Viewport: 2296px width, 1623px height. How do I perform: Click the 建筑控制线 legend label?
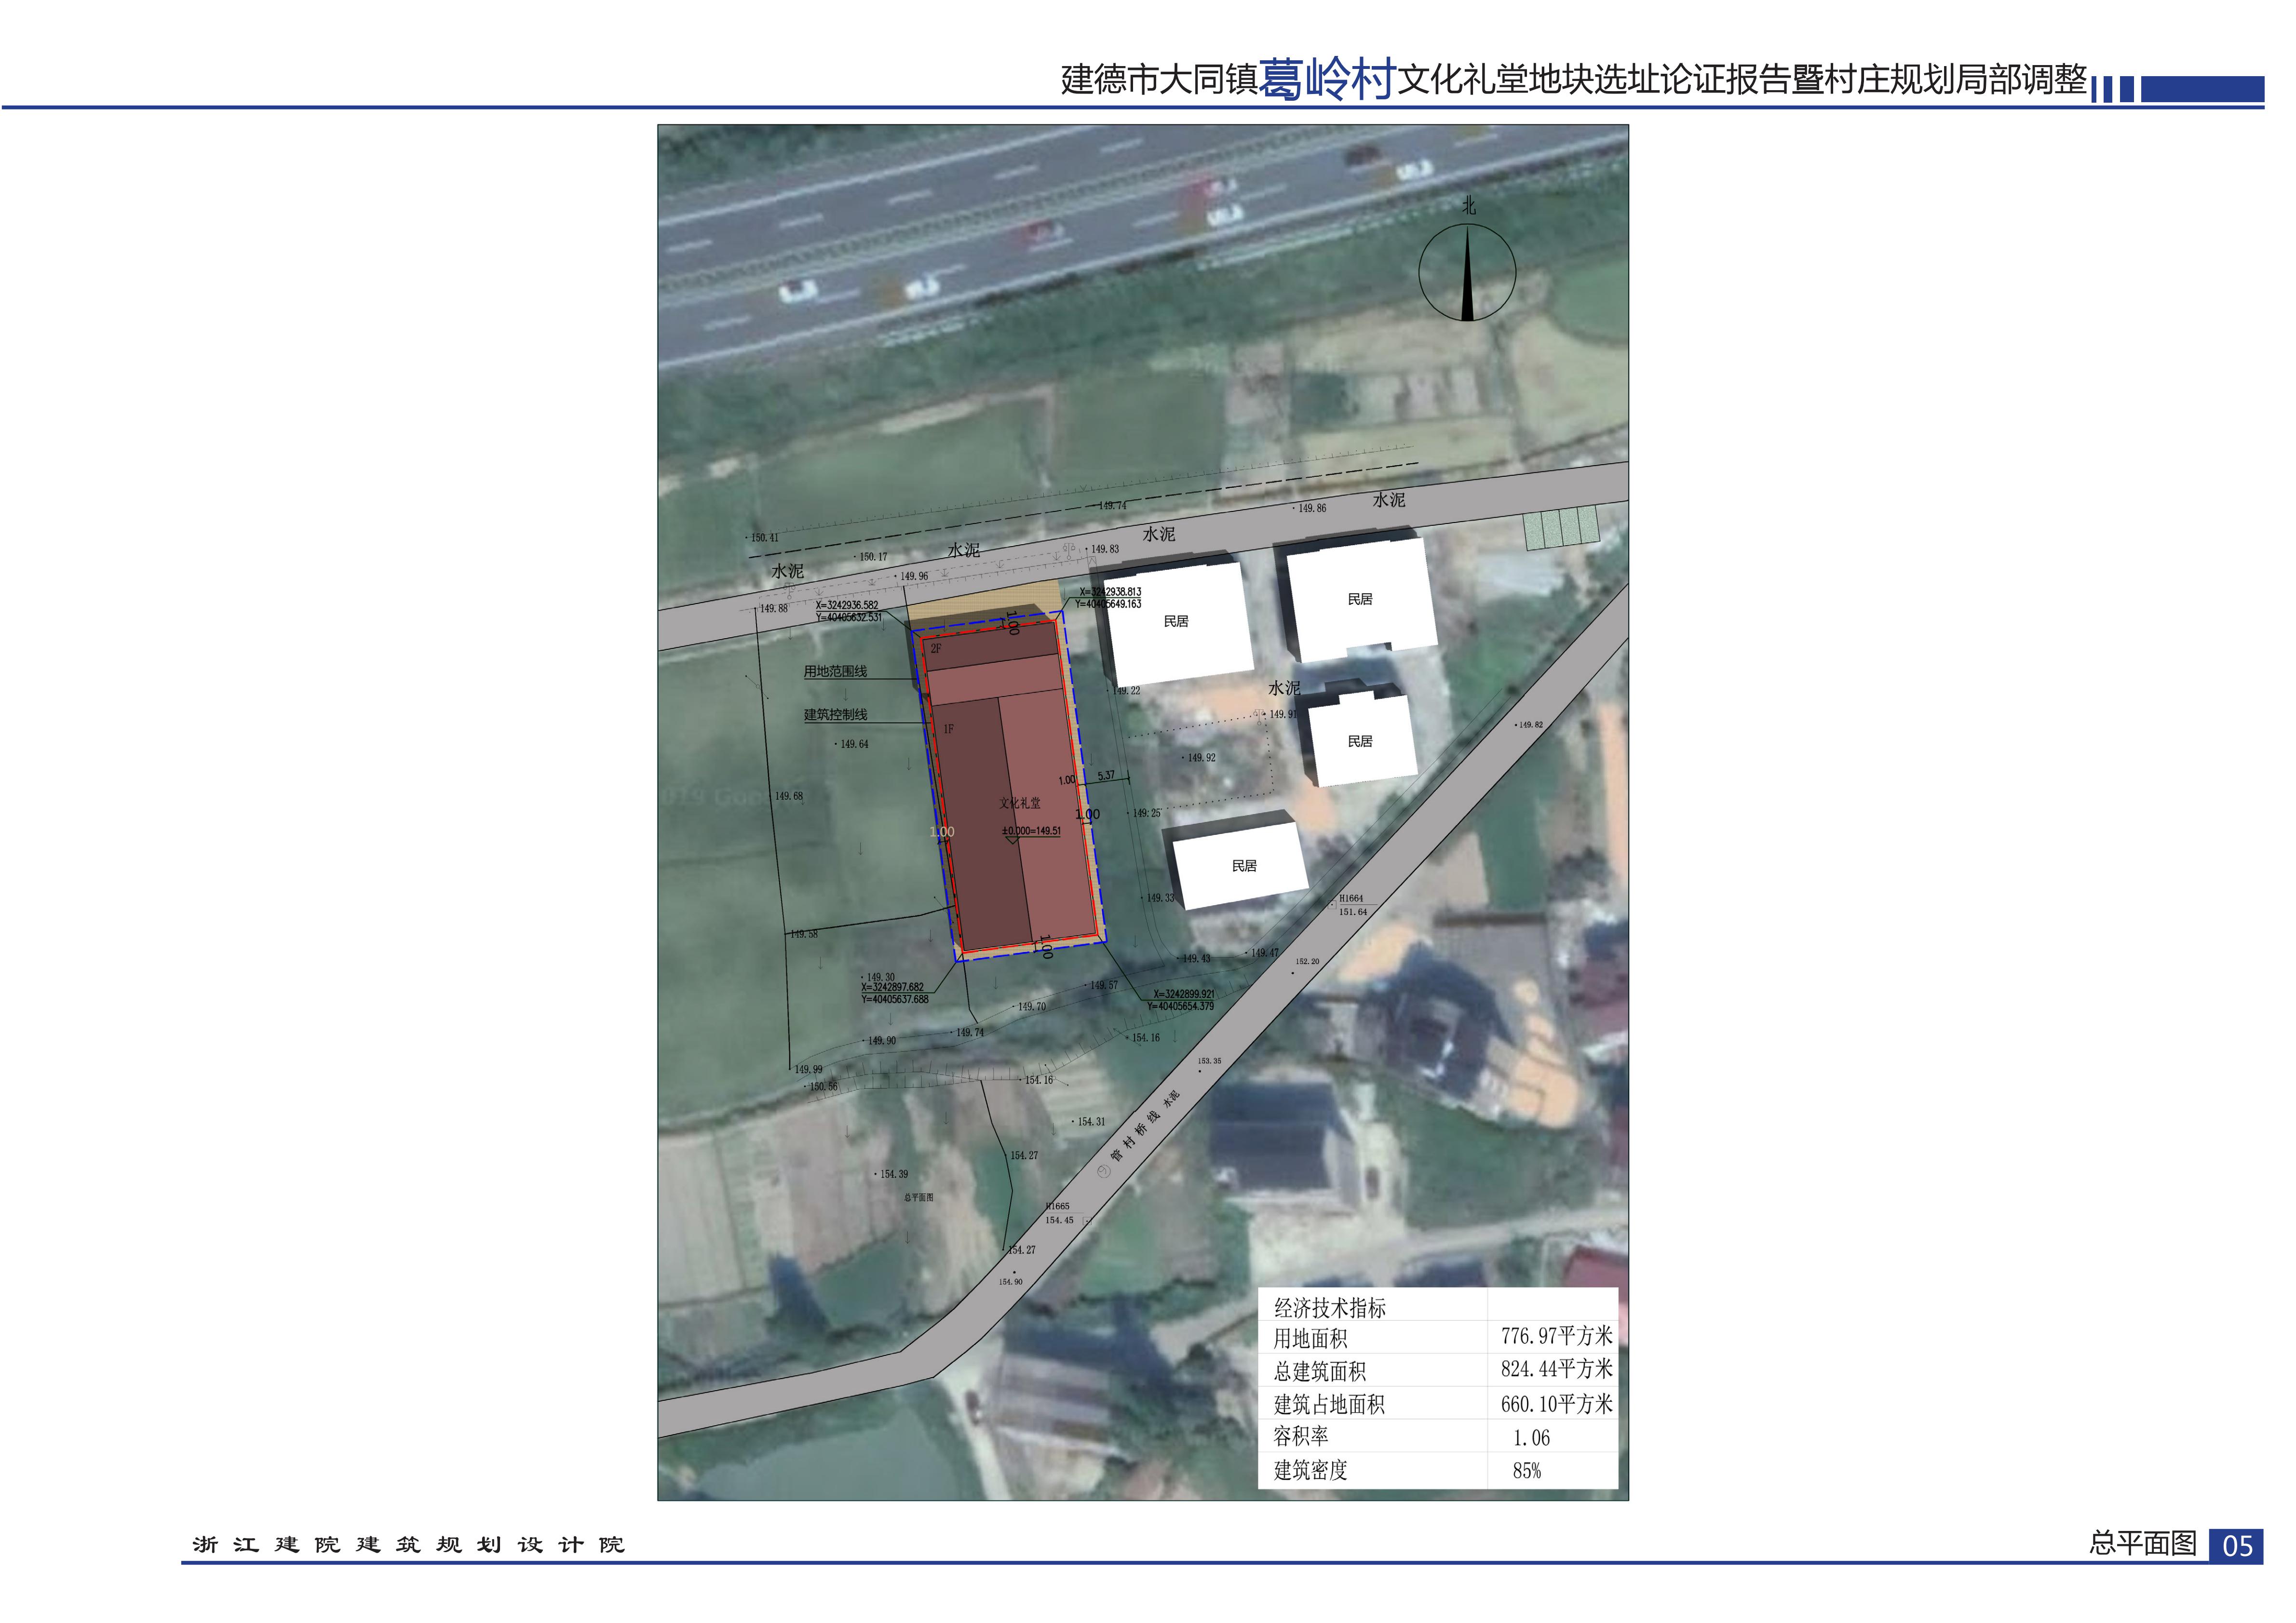pyautogui.click(x=835, y=714)
